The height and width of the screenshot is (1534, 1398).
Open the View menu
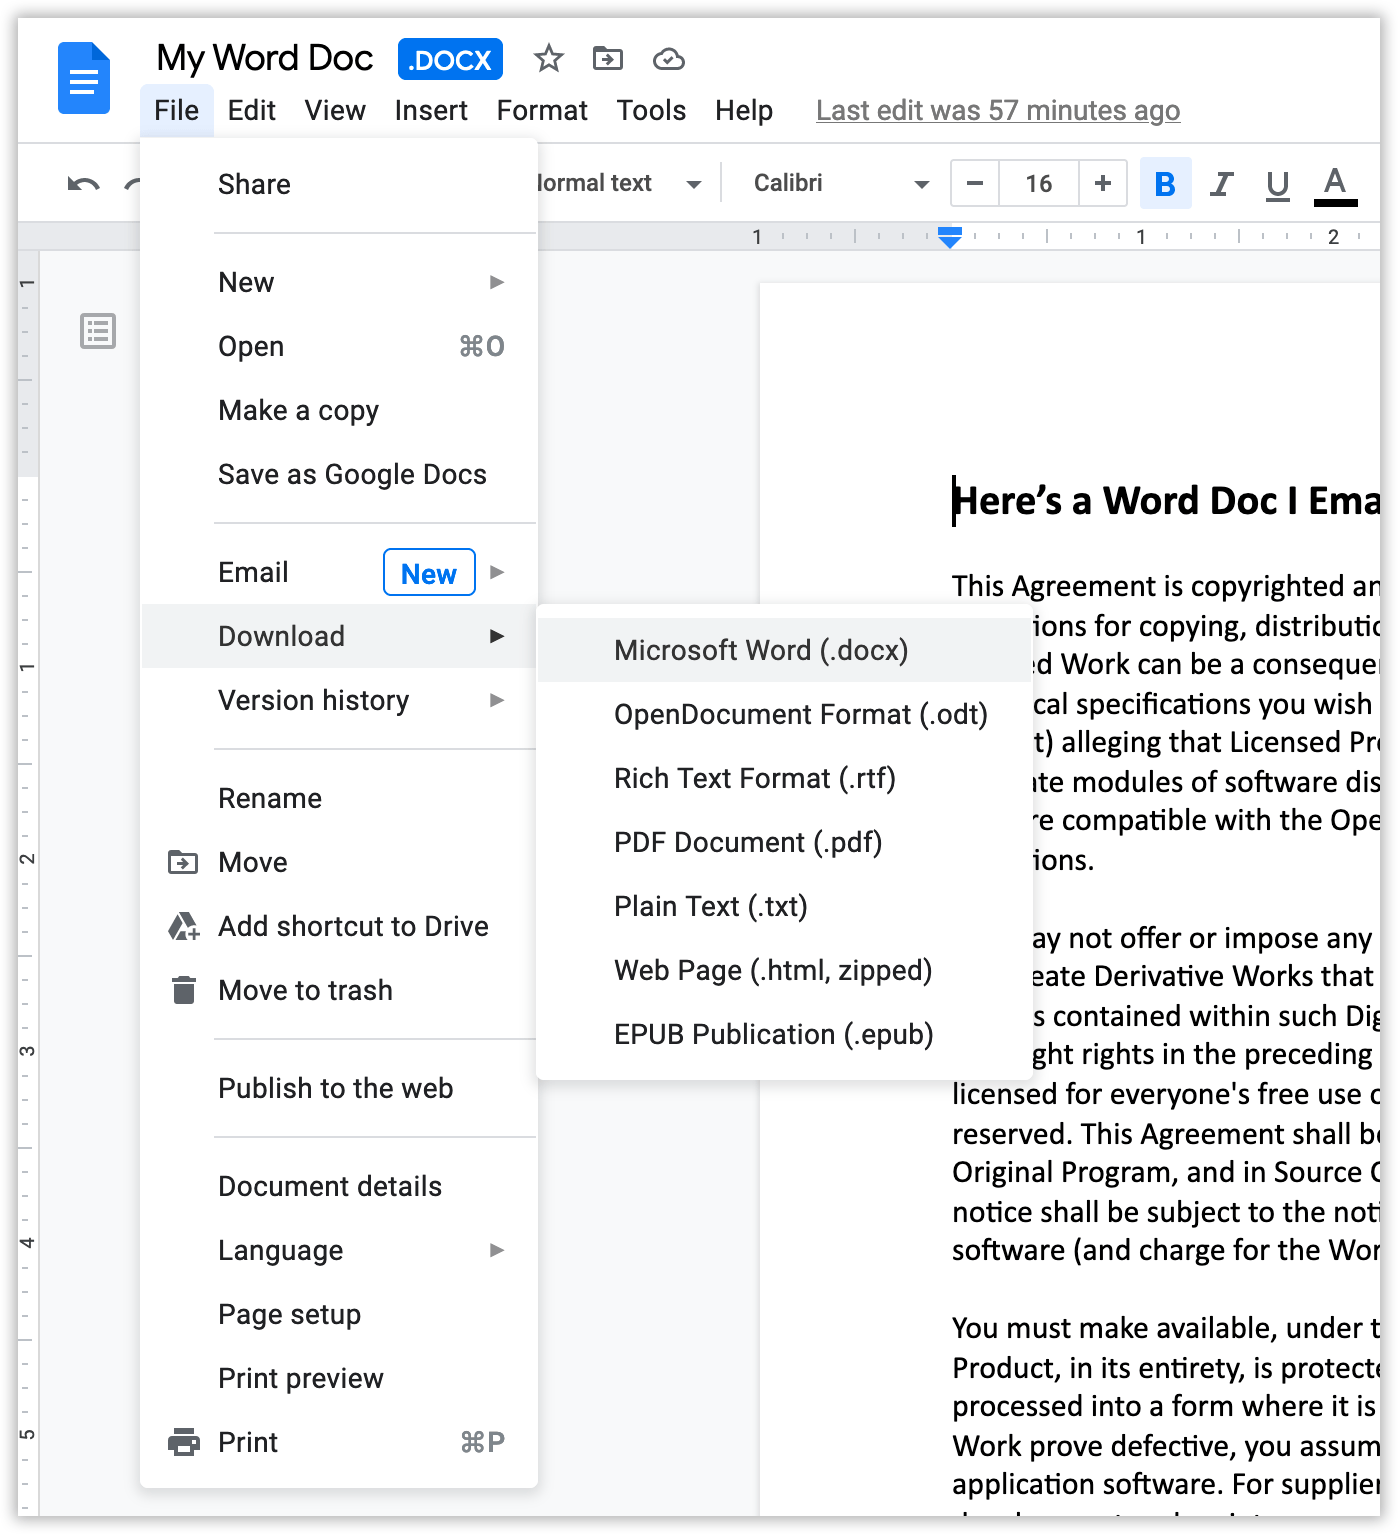335,110
